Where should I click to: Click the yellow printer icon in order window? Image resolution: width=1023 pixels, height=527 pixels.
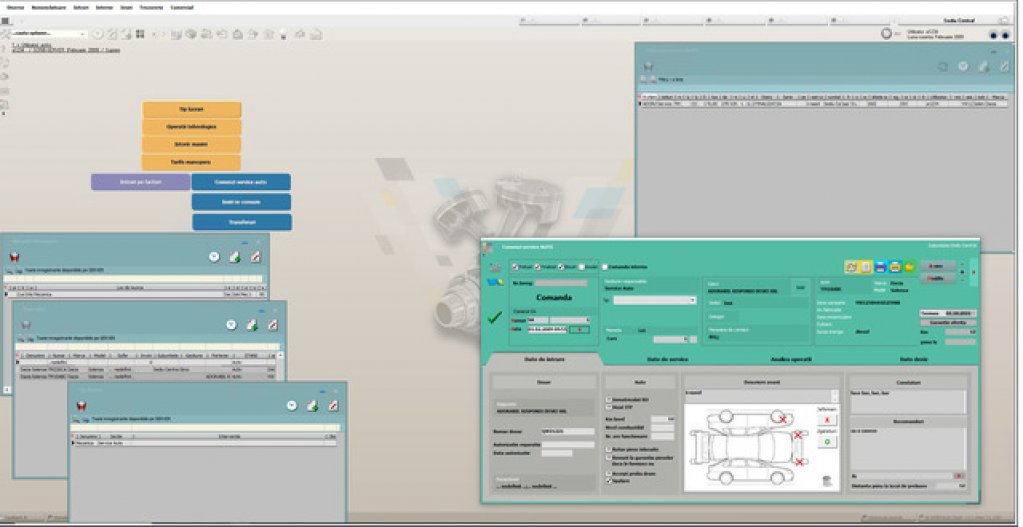[895, 266]
